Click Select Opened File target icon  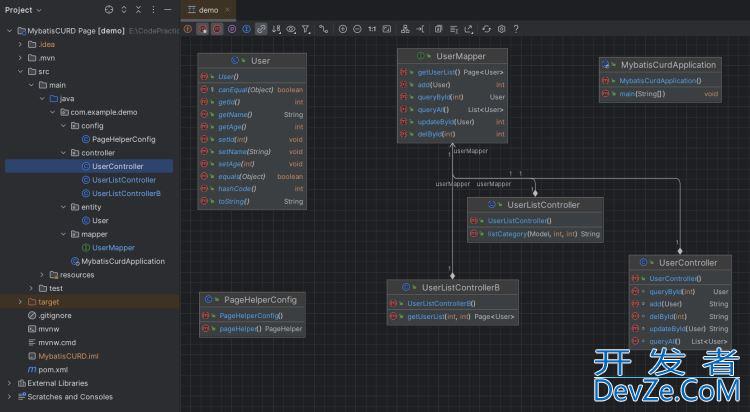click(x=110, y=9)
